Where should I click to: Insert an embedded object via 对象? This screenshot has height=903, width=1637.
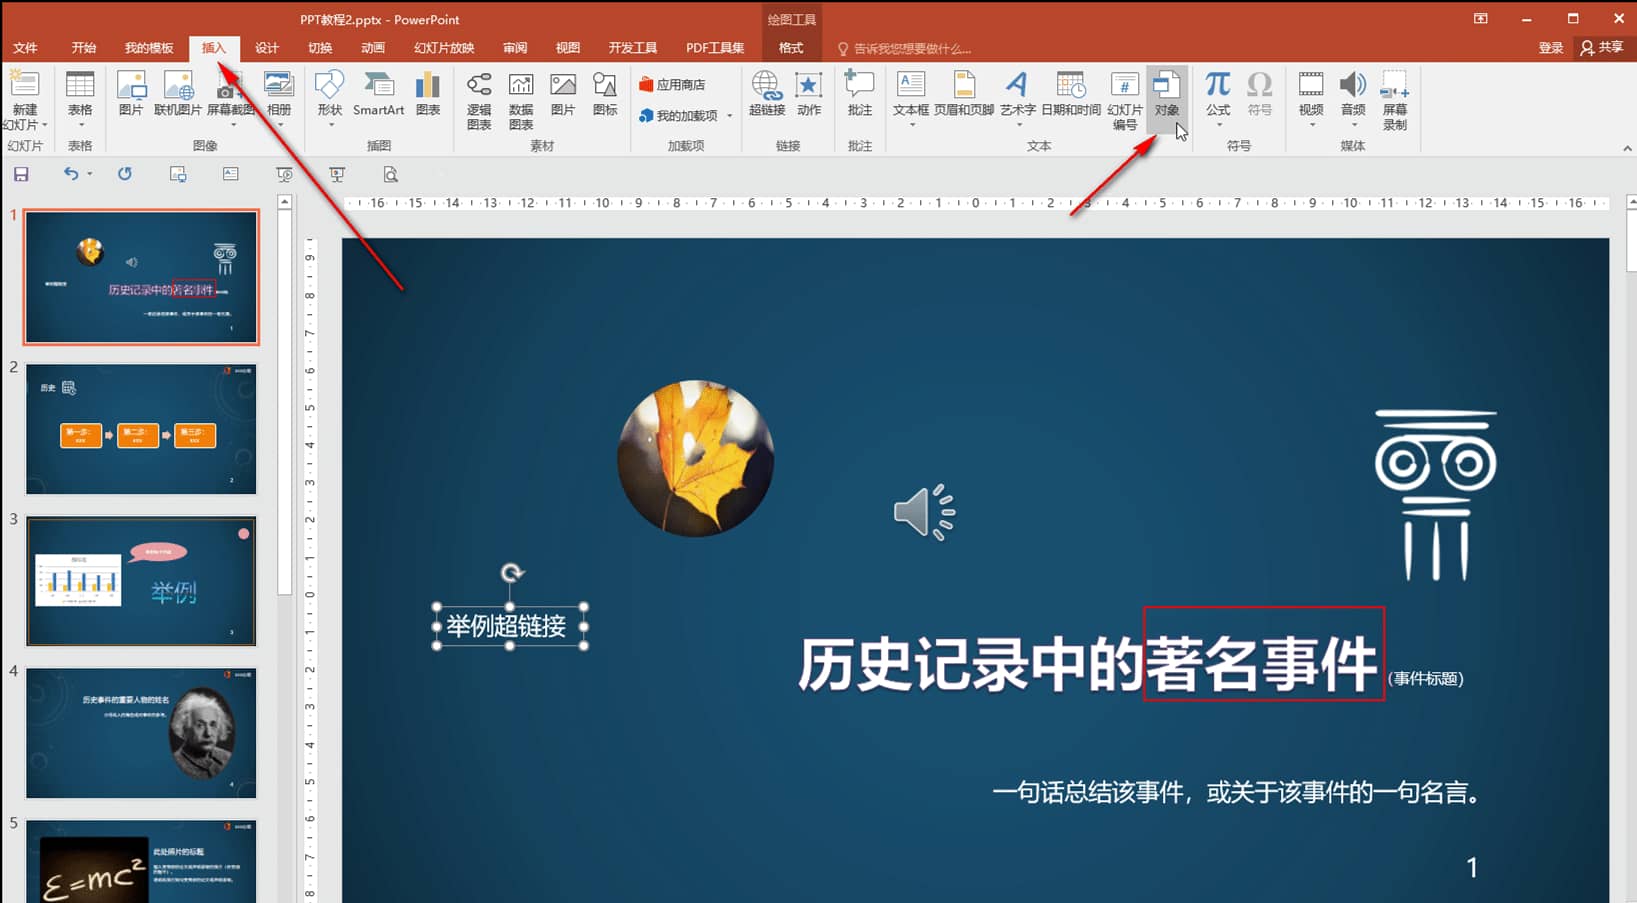pyautogui.click(x=1166, y=95)
